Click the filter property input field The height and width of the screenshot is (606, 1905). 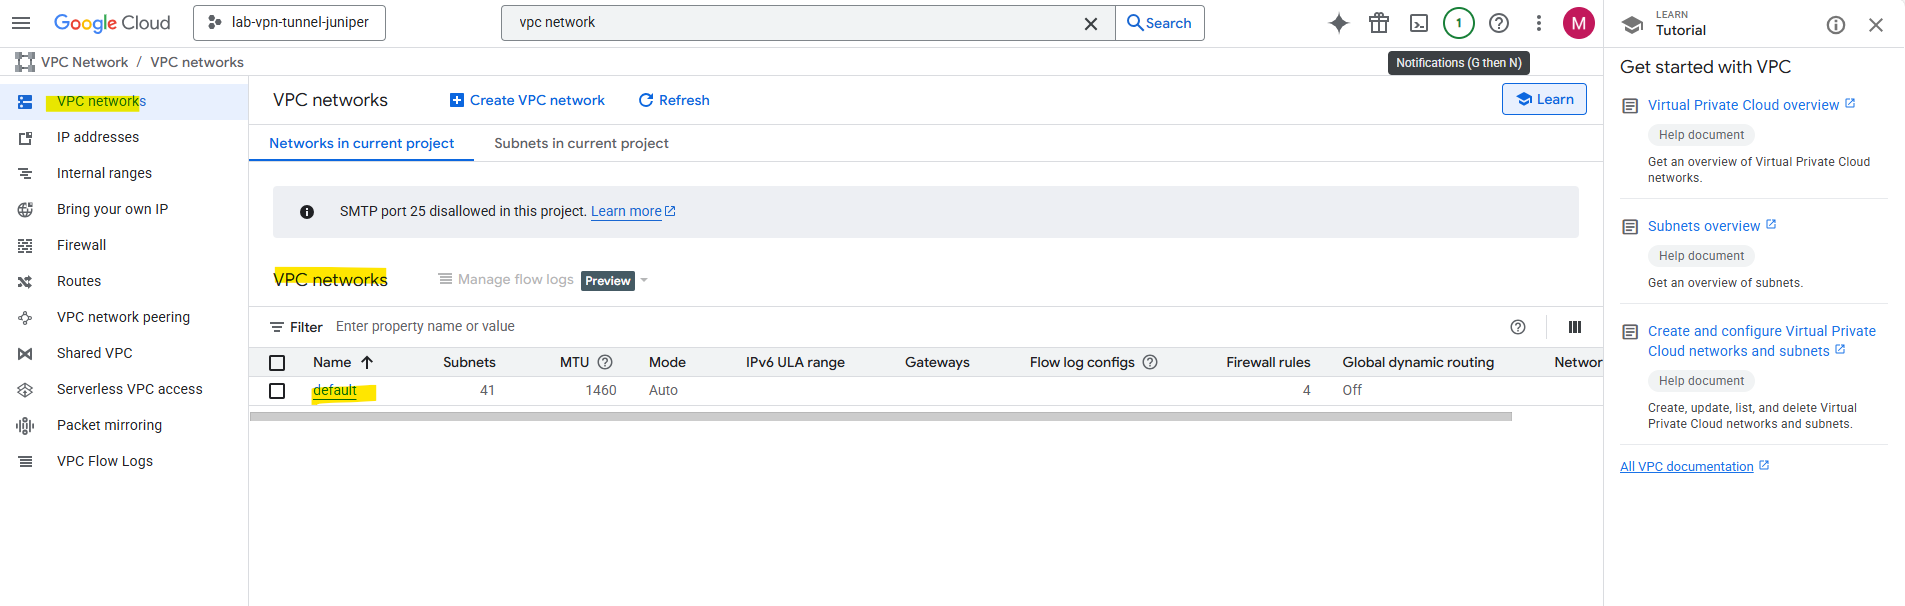tap(915, 327)
